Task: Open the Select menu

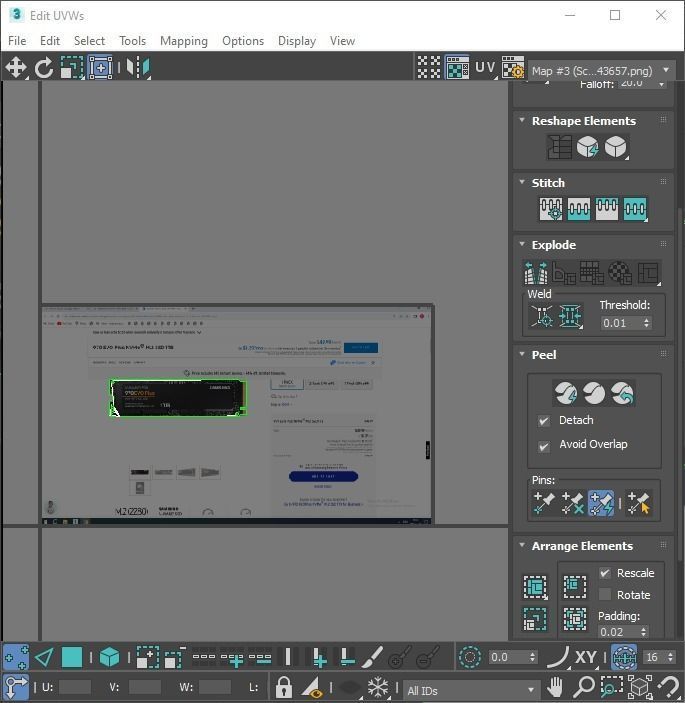Action: click(89, 41)
